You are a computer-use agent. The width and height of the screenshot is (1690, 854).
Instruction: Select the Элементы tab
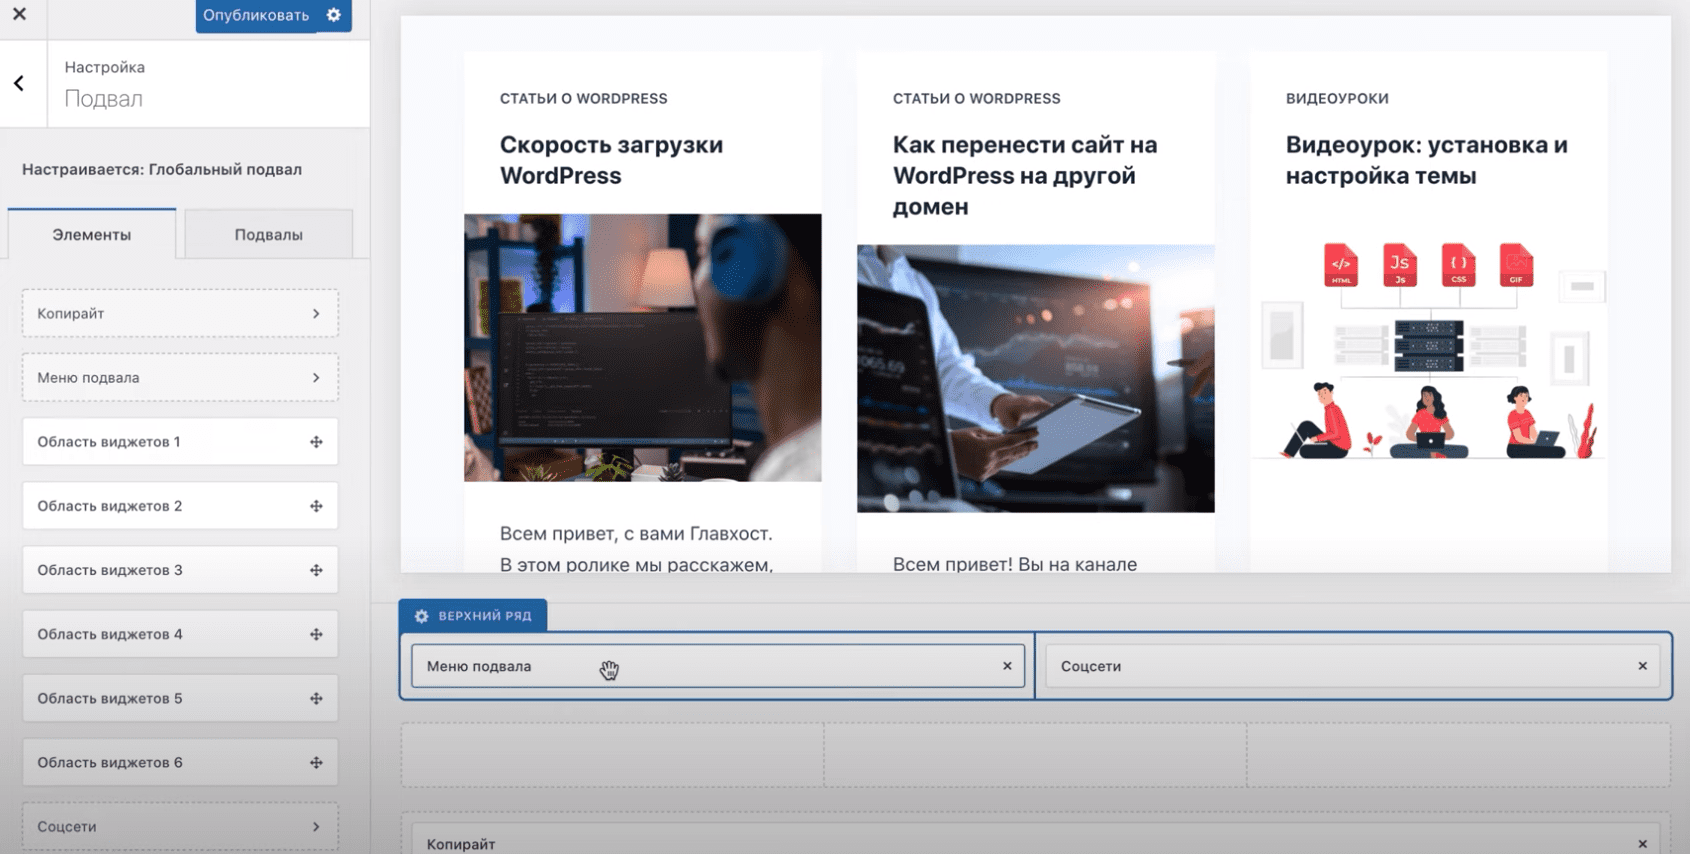point(92,235)
